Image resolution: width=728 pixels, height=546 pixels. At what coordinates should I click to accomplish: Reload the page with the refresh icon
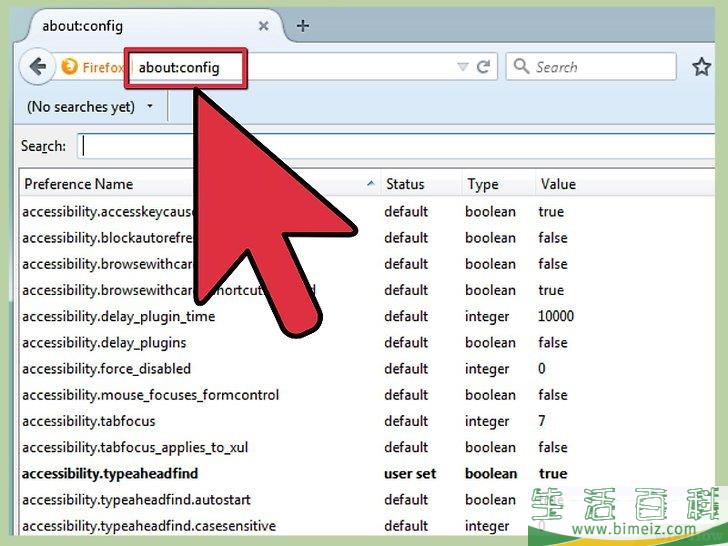click(x=483, y=67)
